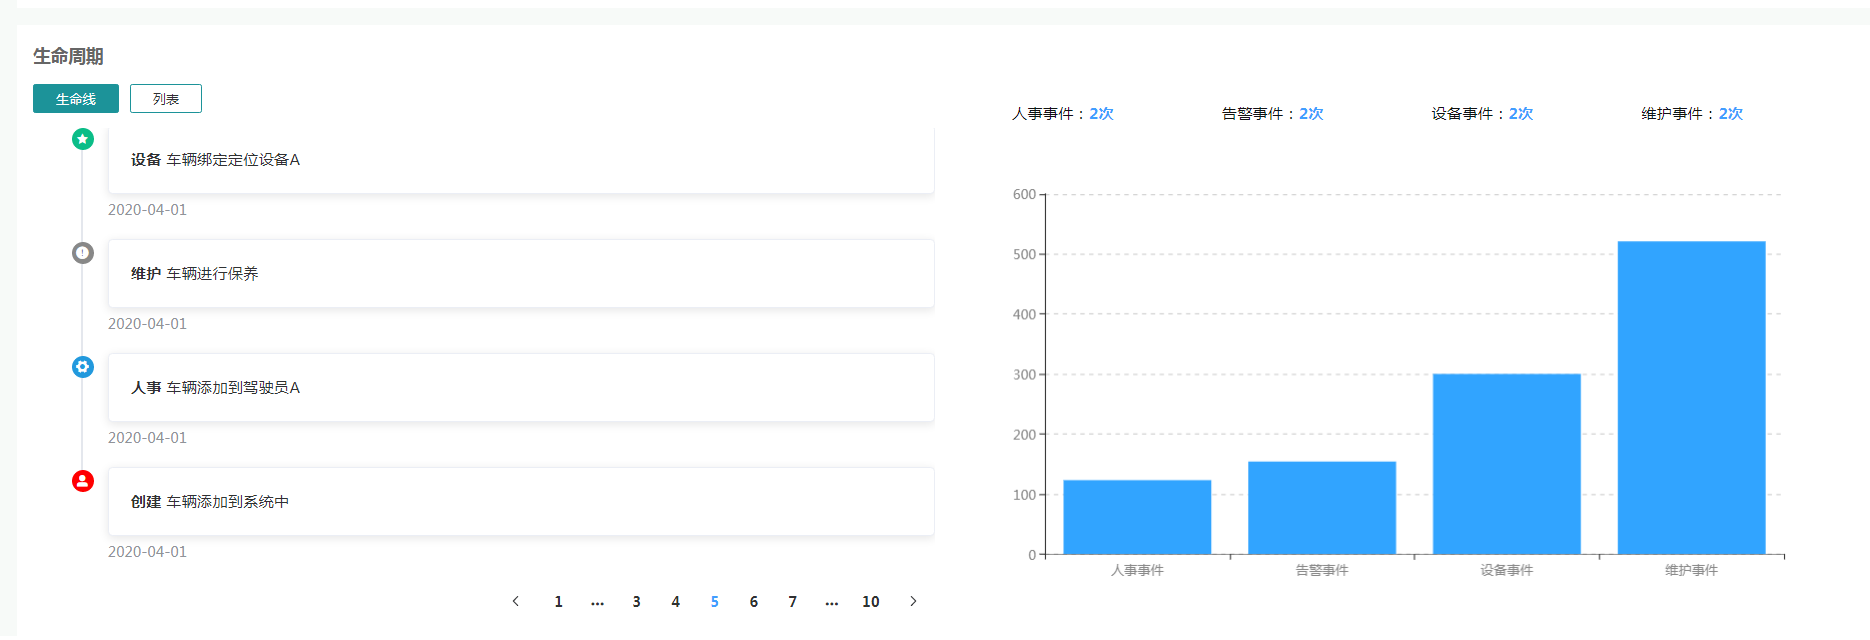Click the green star timeline icon
1870x640 pixels.
[x=83, y=139]
